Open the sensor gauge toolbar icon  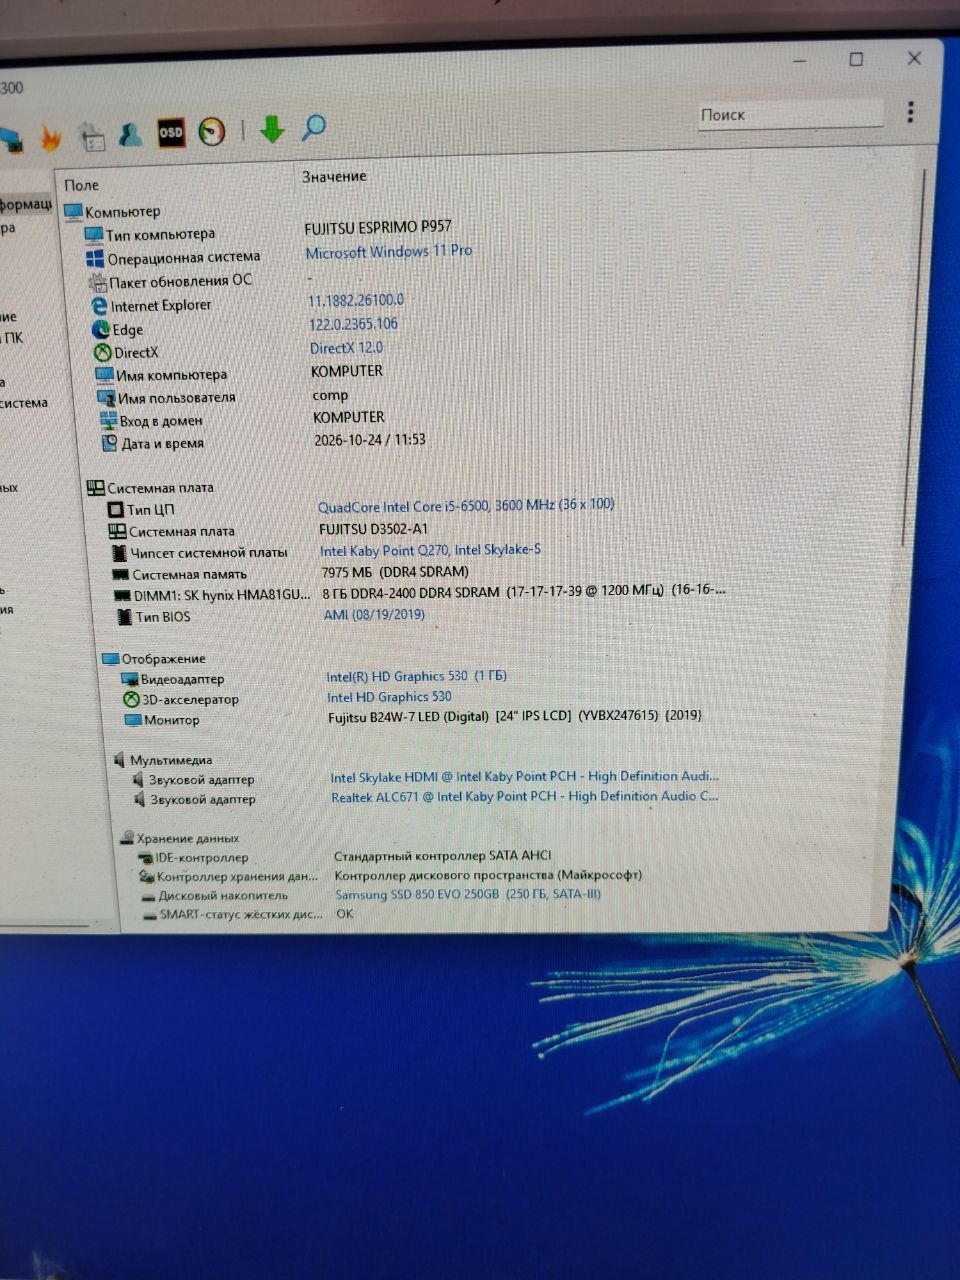tap(212, 131)
